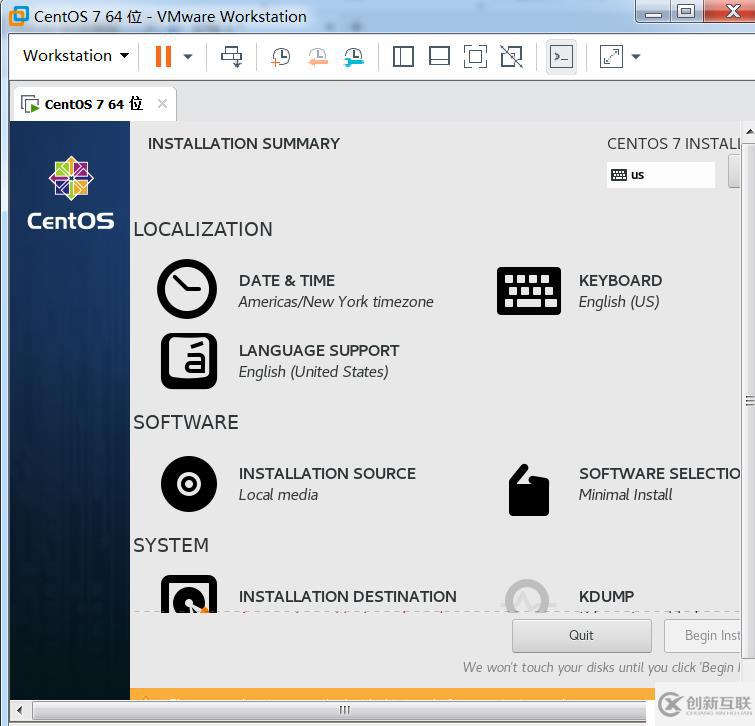Pause the virtual machine
This screenshot has height=726, width=755.
[163, 56]
